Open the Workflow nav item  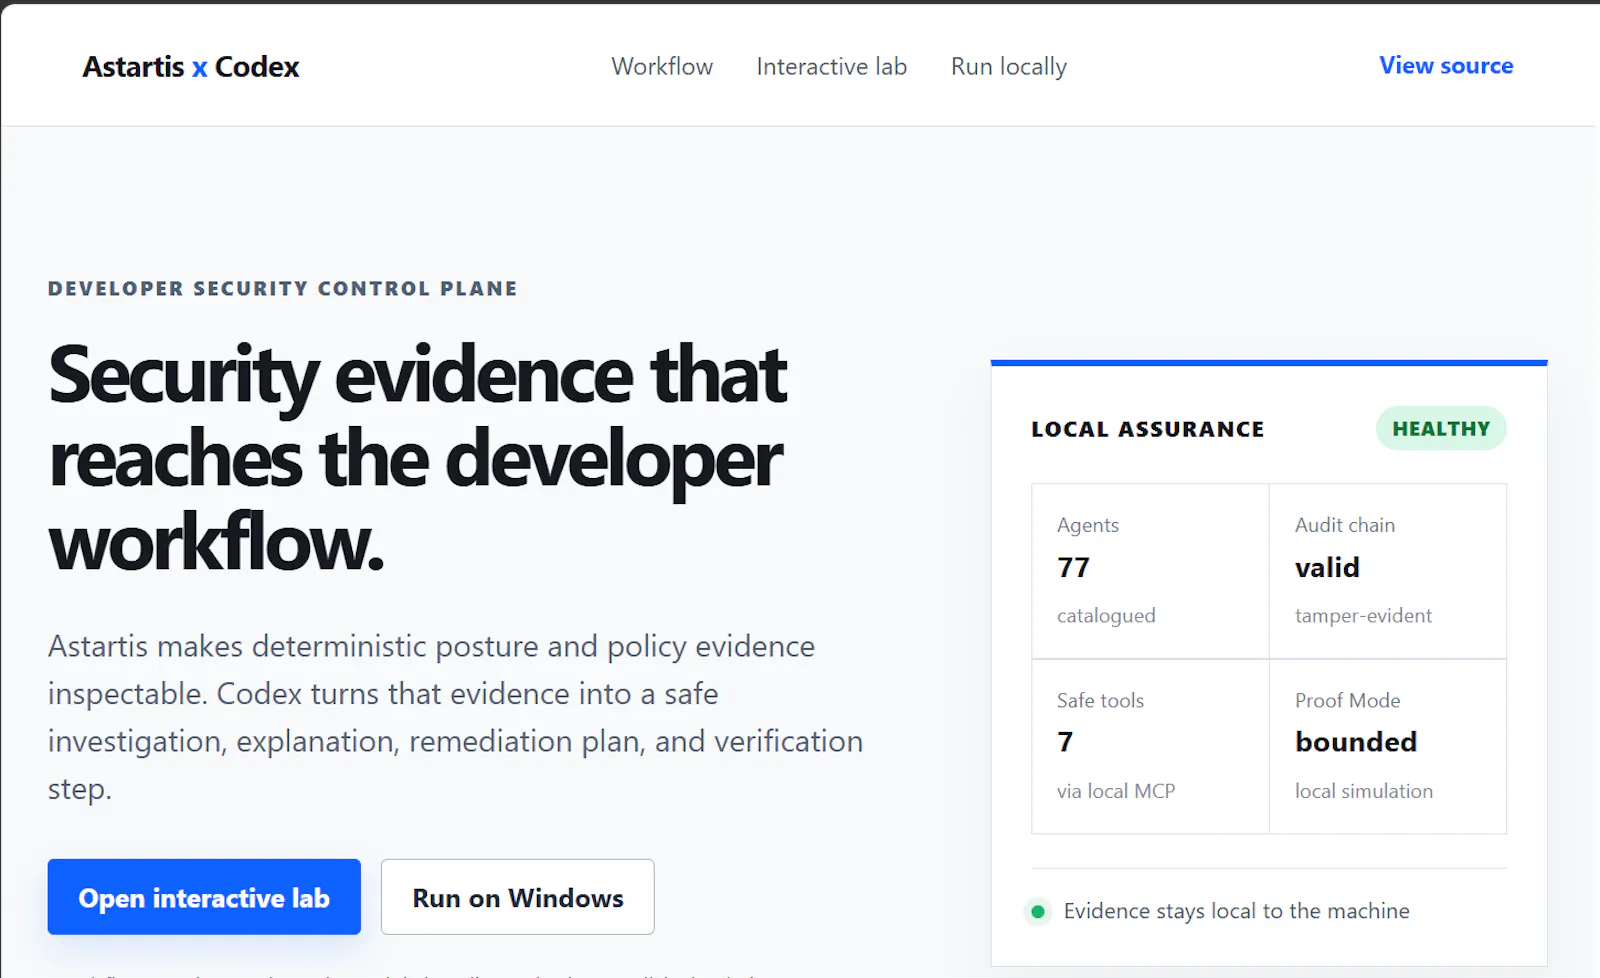click(662, 67)
